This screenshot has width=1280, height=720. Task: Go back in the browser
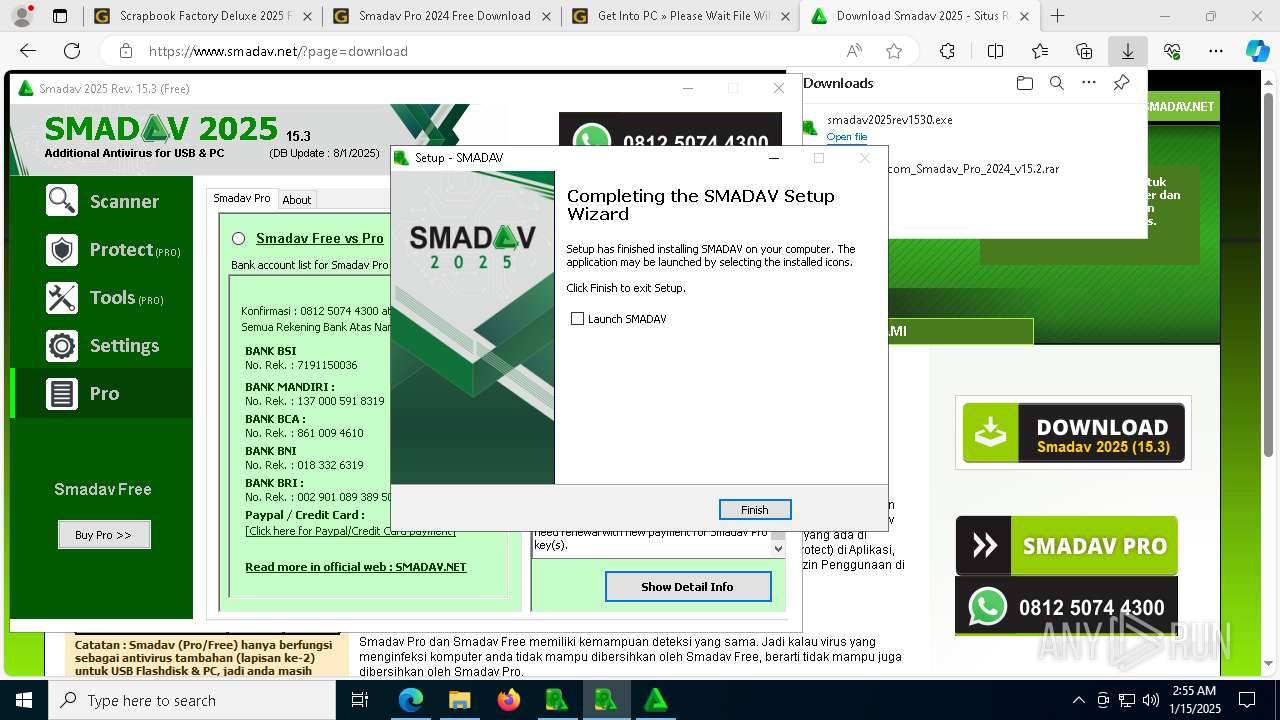28,51
